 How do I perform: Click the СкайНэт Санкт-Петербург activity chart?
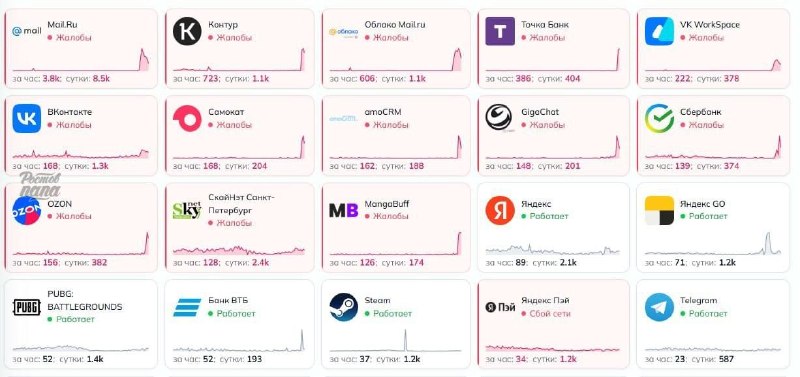(x=239, y=249)
